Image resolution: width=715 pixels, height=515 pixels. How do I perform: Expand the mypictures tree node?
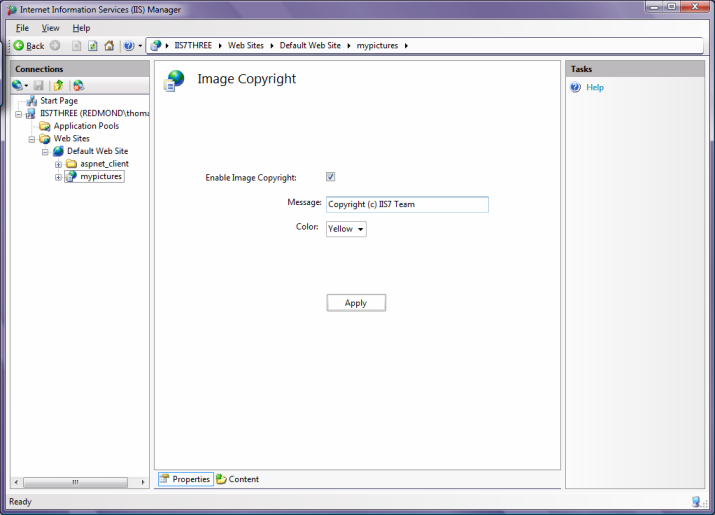58,177
